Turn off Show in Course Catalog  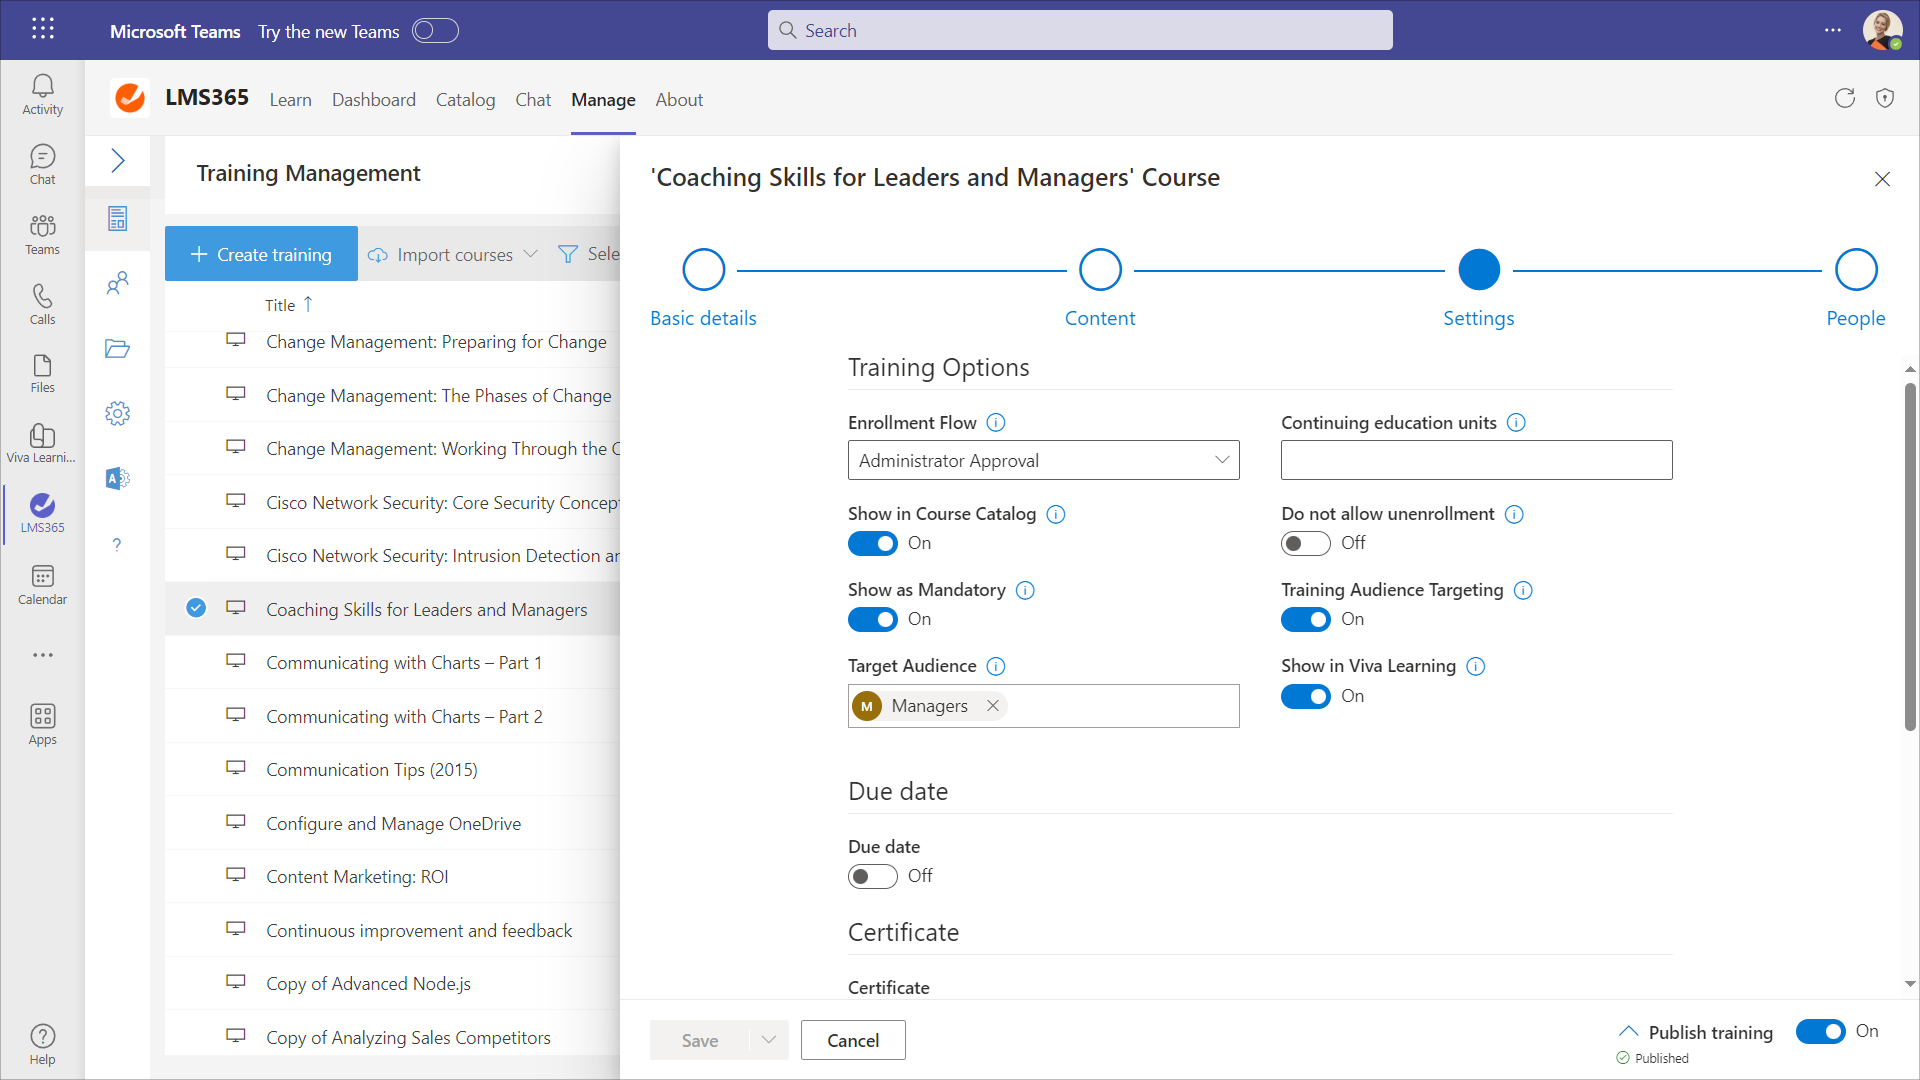[x=872, y=543]
